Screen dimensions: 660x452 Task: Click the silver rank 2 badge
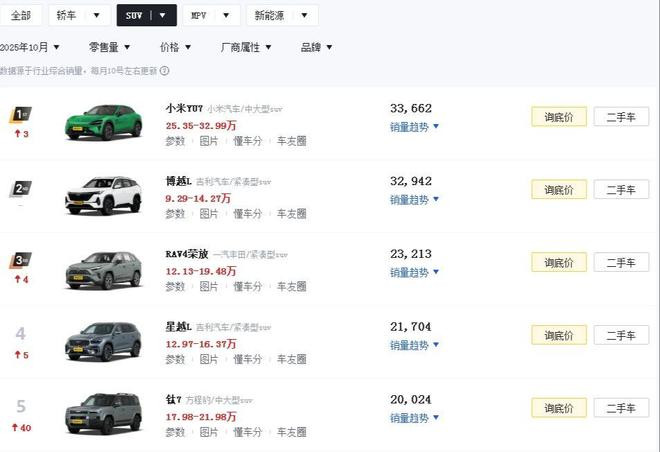pyautogui.click(x=19, y=188)
